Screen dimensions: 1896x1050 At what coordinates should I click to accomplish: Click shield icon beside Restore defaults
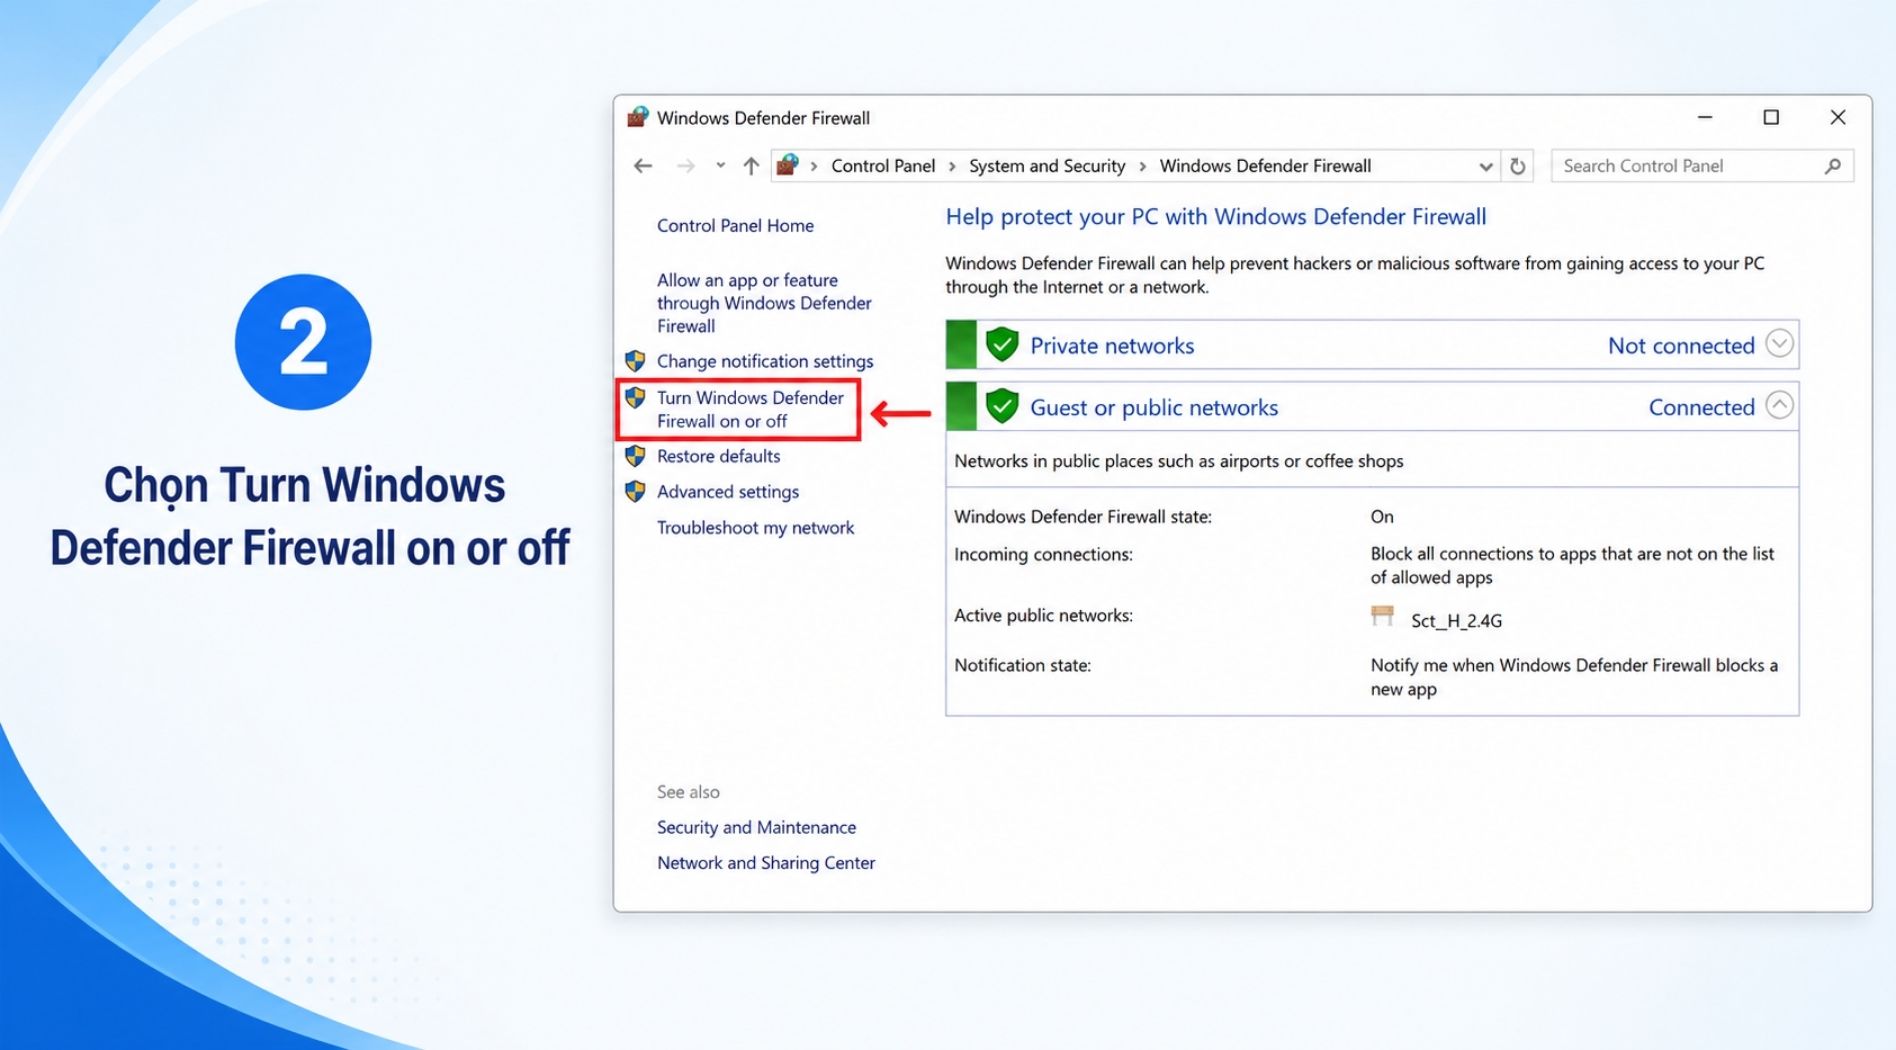635,456
